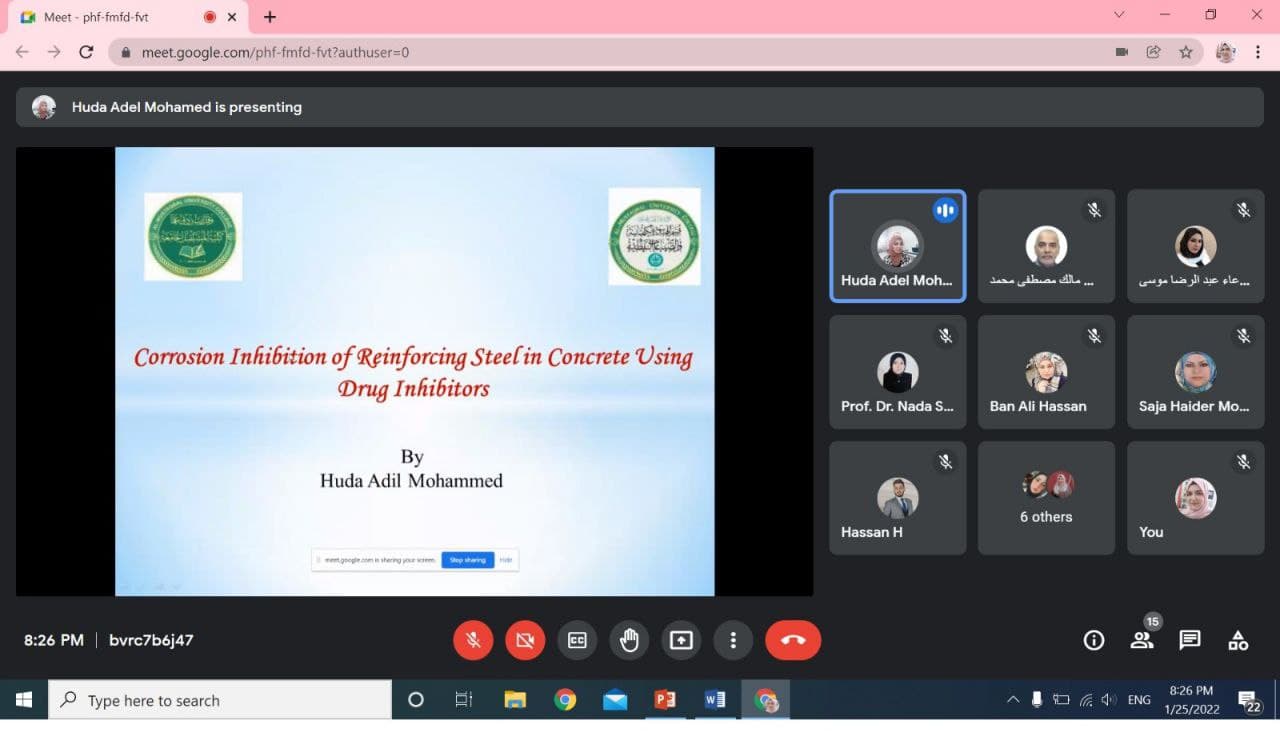Toggle mute state on Hassan H's tile

click(x=945, y=461)
